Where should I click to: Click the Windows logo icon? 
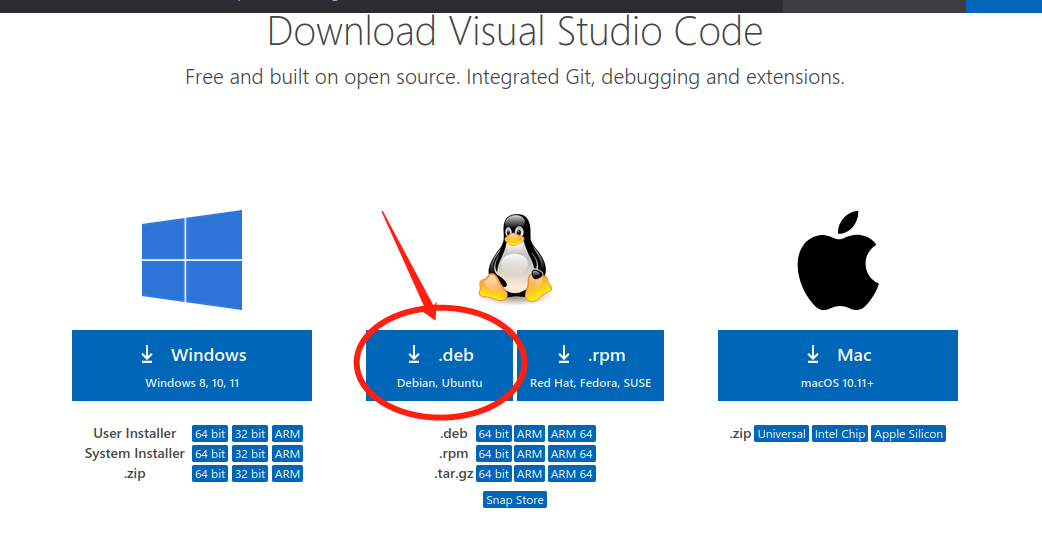(x=192, y=260)
